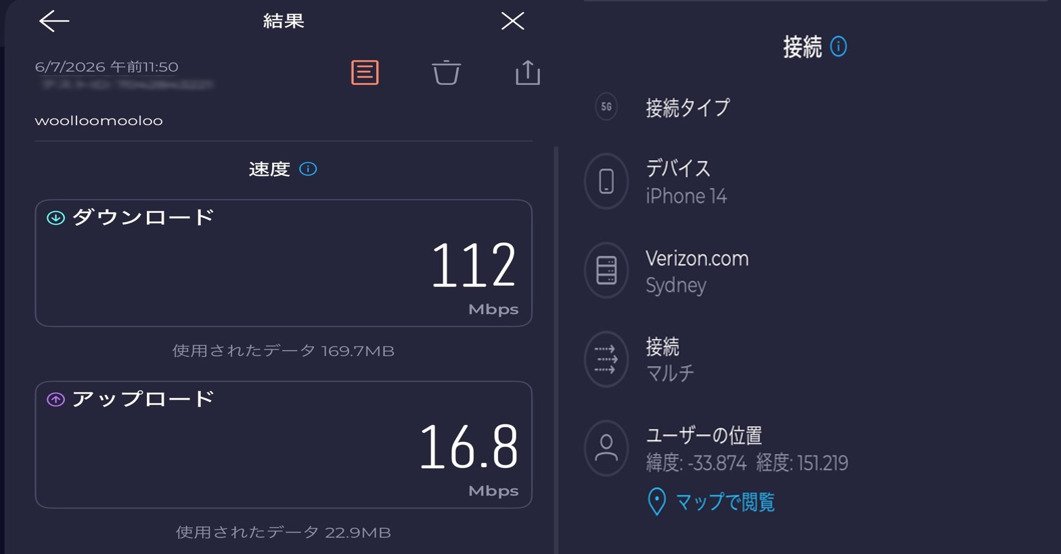Click the マルチ connection value
The height and width of the screenshot is (554, 1061).
tap(670, 373)
